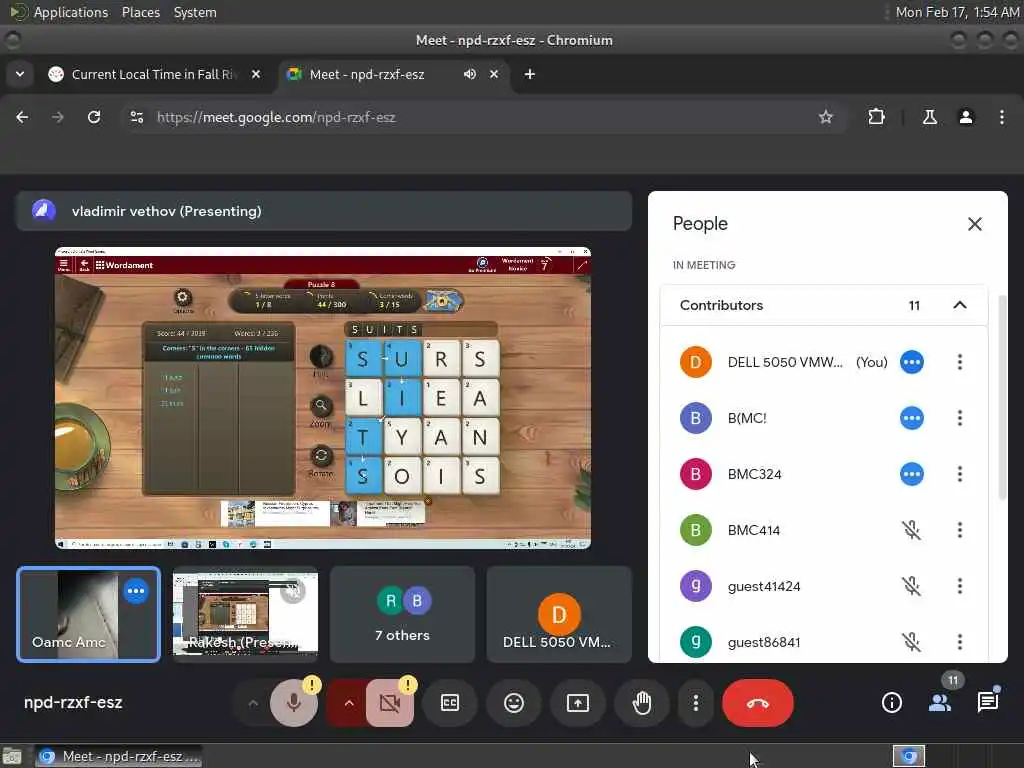The width and height of the screenshot is (1024, 768).
Task: Go back in the browser
Action: [22, 117]
